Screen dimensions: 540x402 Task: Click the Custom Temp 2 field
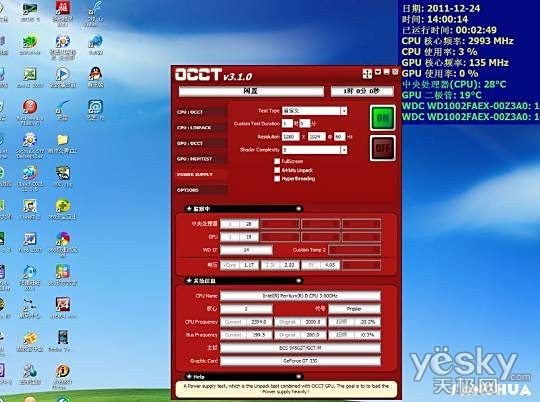(354, 250)
